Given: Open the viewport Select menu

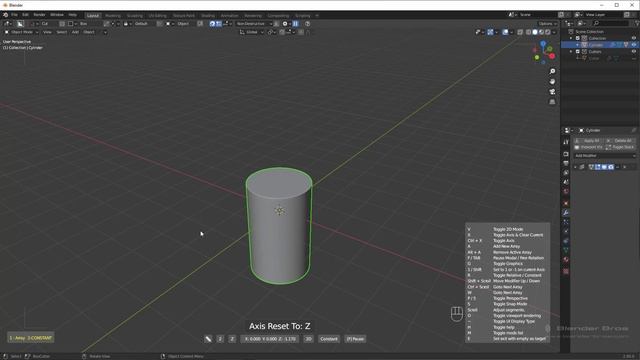Looking at the screenshot, I should [62, 32].
